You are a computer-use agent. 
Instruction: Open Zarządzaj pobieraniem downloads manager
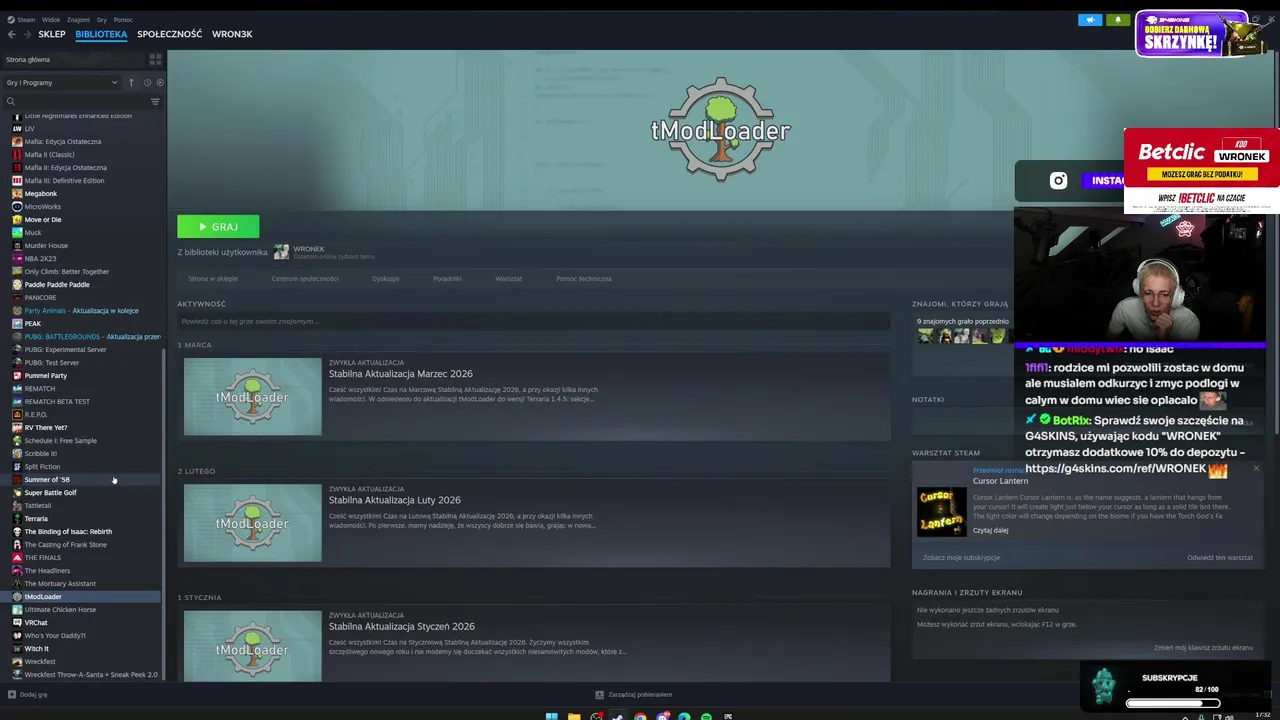(x=633, y=694)
